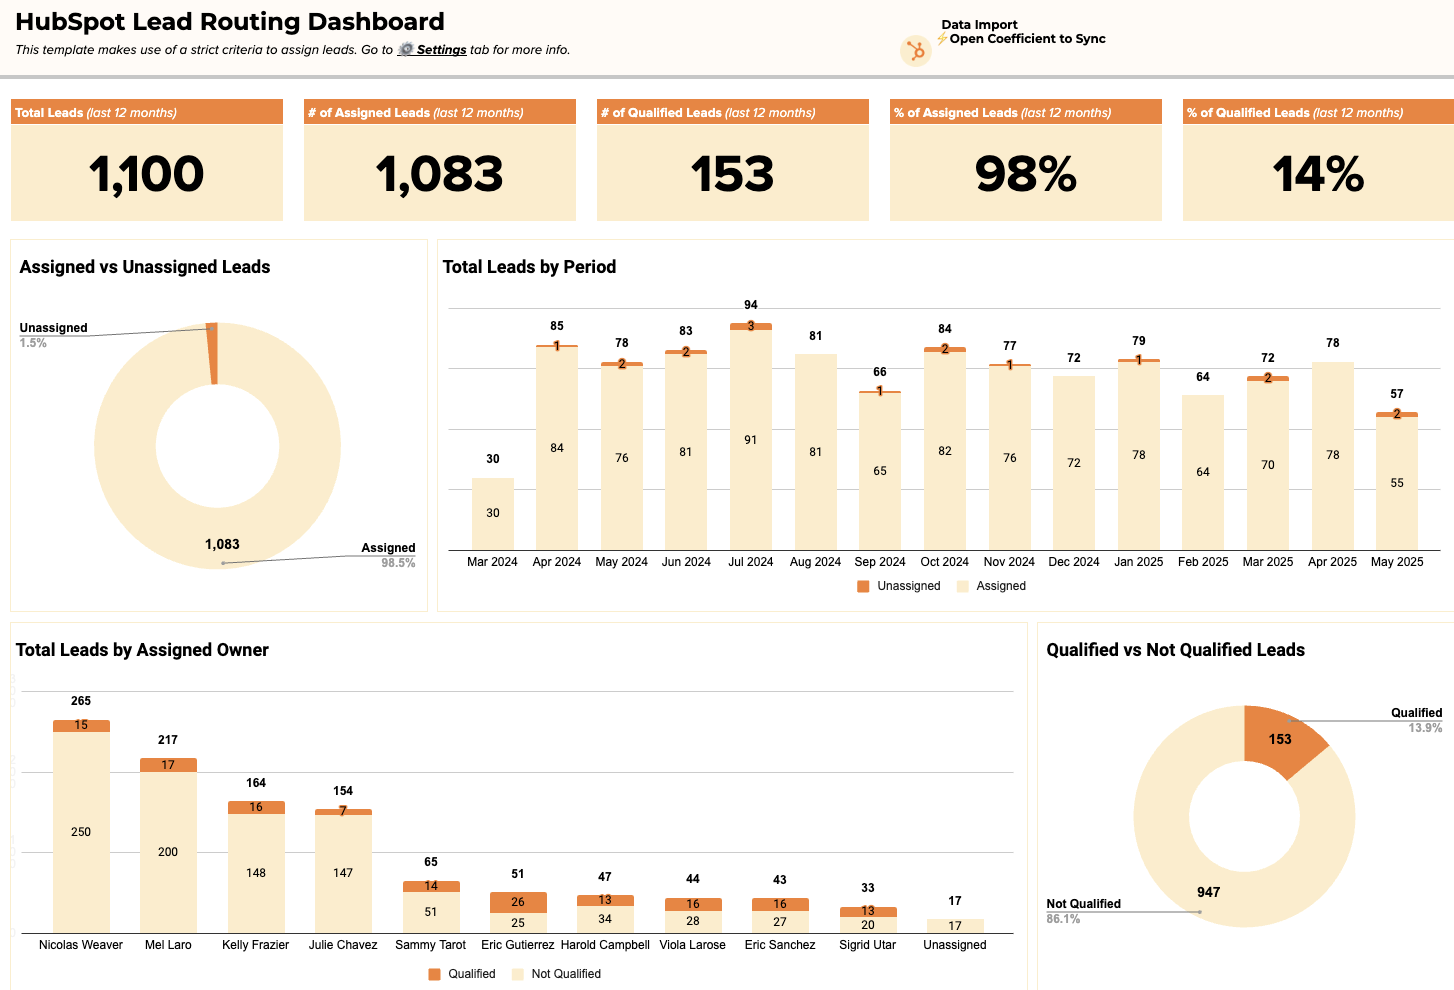Select Julie Chavez's bar

click(343, 871)
